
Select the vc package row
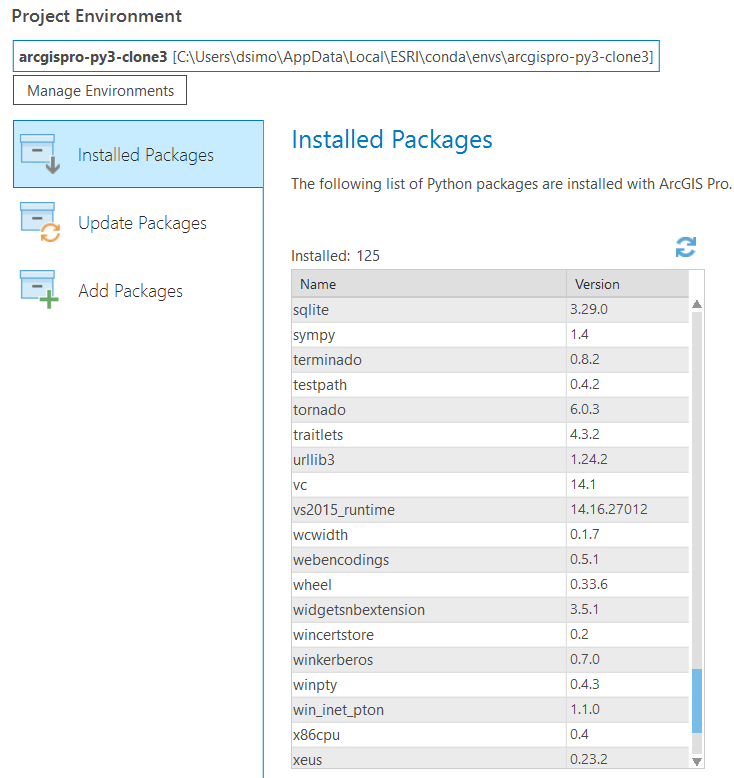[x=490, y=485]
